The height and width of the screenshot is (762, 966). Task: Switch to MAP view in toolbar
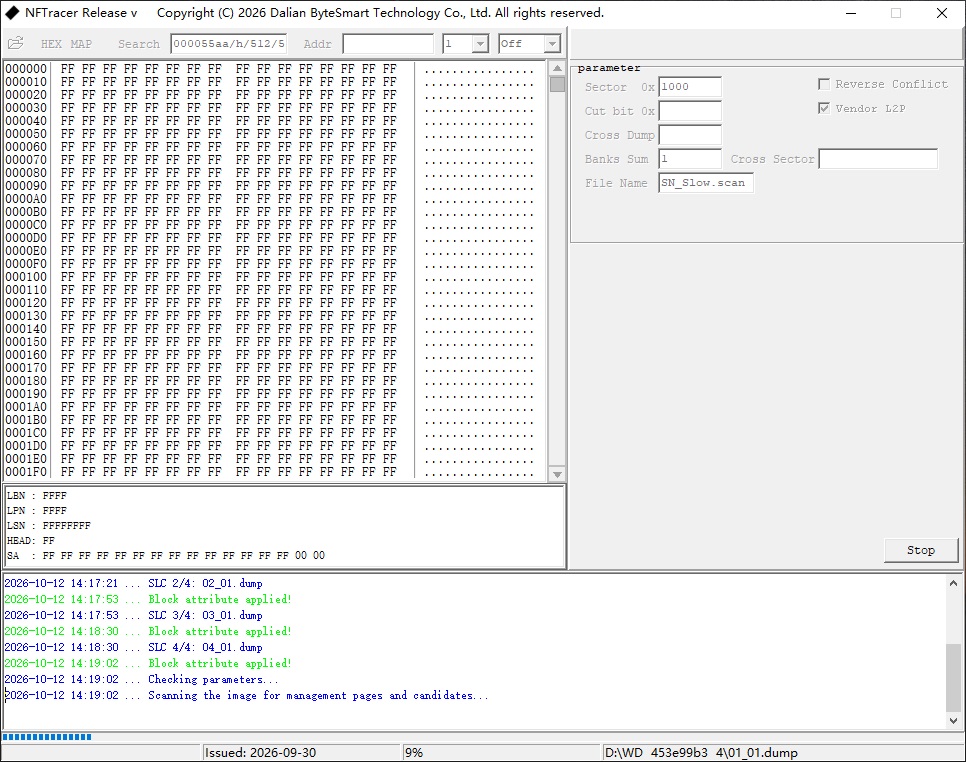click(81, 44)
